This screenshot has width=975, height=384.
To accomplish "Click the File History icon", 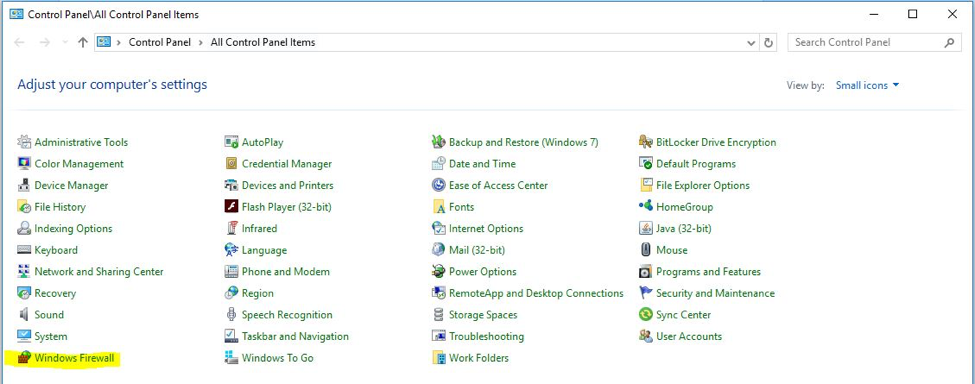I will pos(24,207).
